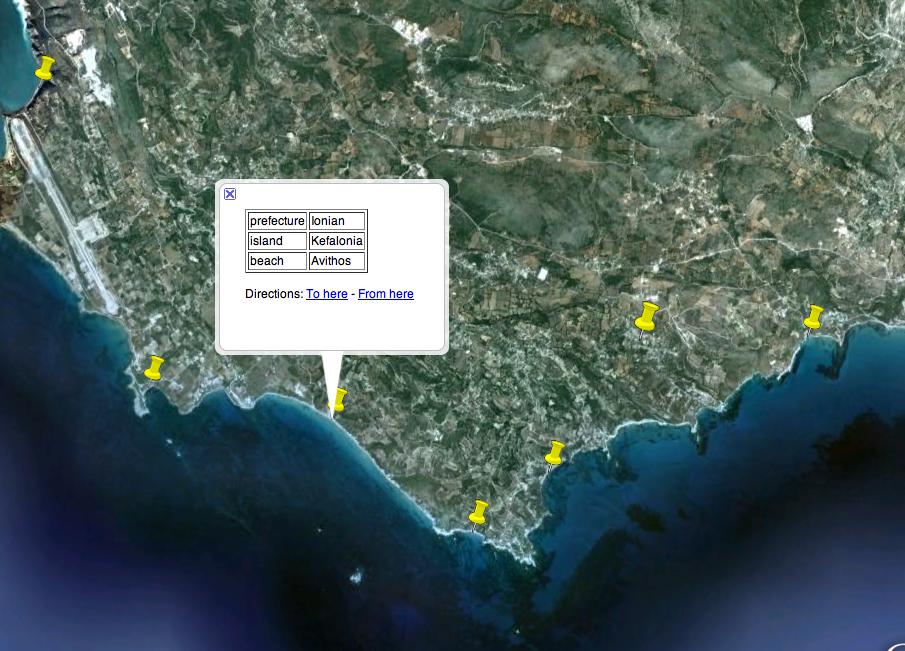This screenshot has width=905, height=651.
Task: Click the easternmost coastal pushpin
Action: (813, 317)
